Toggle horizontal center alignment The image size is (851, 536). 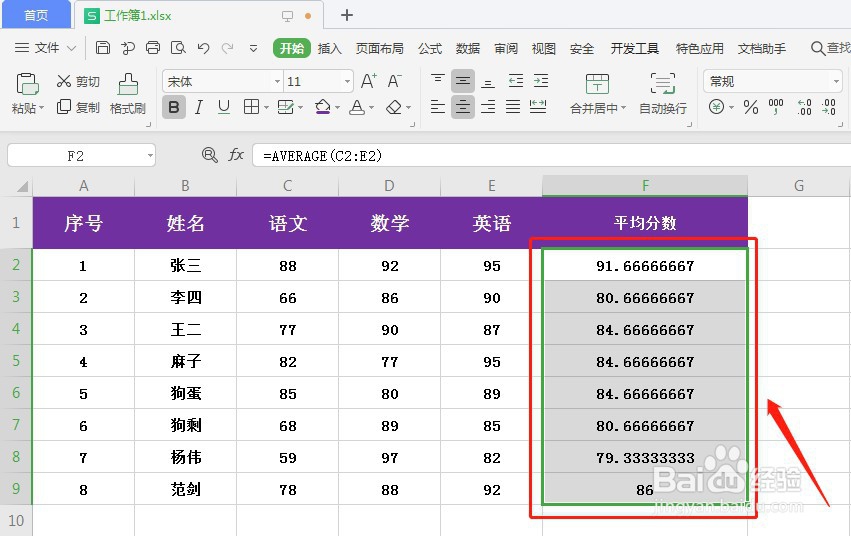tap(463, 106)
